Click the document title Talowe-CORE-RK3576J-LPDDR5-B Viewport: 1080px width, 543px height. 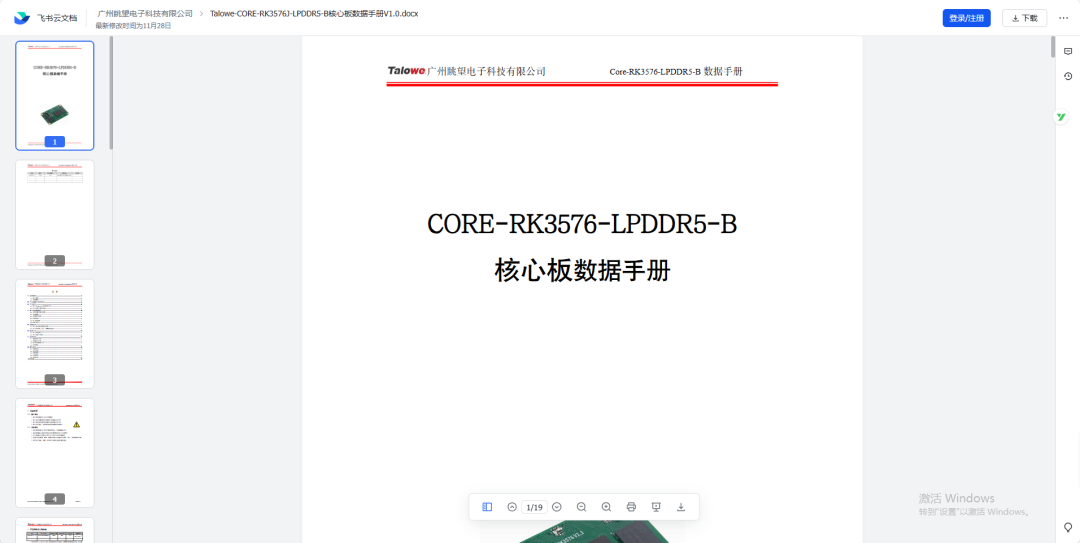(x=314, y=13)
